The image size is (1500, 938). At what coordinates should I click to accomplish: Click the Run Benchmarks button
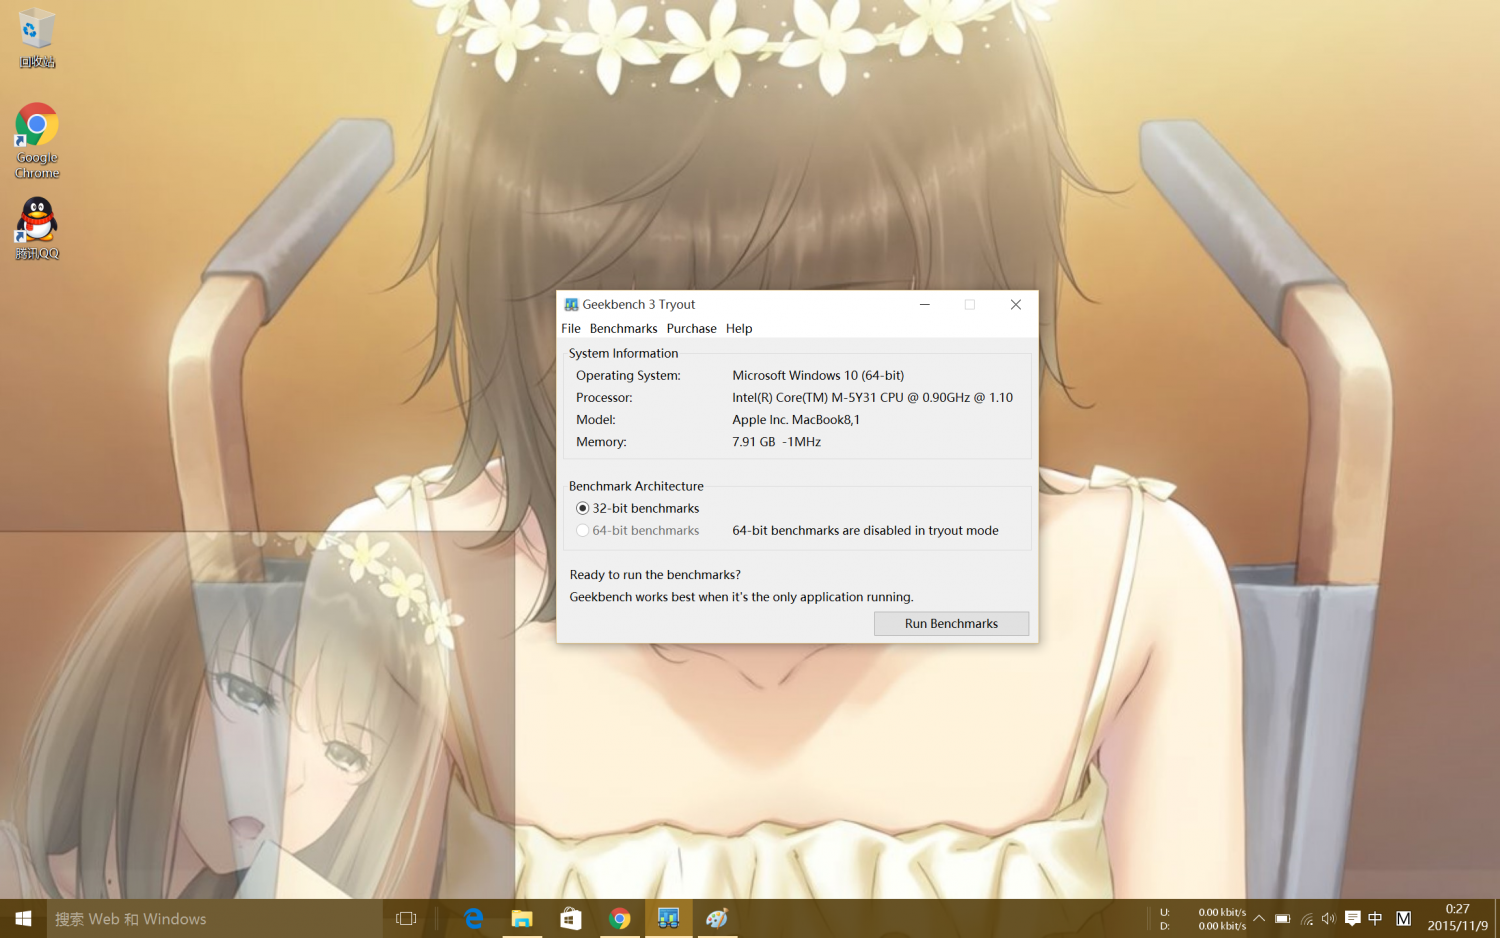point(951,623)
